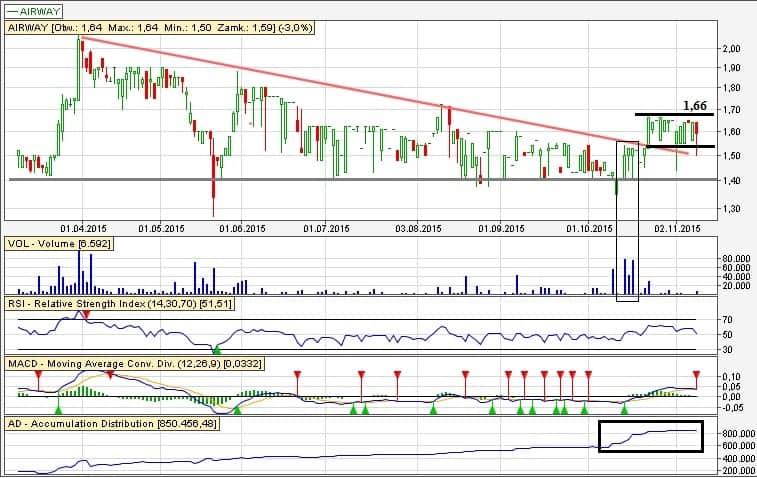Select the MACD panel title label

(135, 364)
